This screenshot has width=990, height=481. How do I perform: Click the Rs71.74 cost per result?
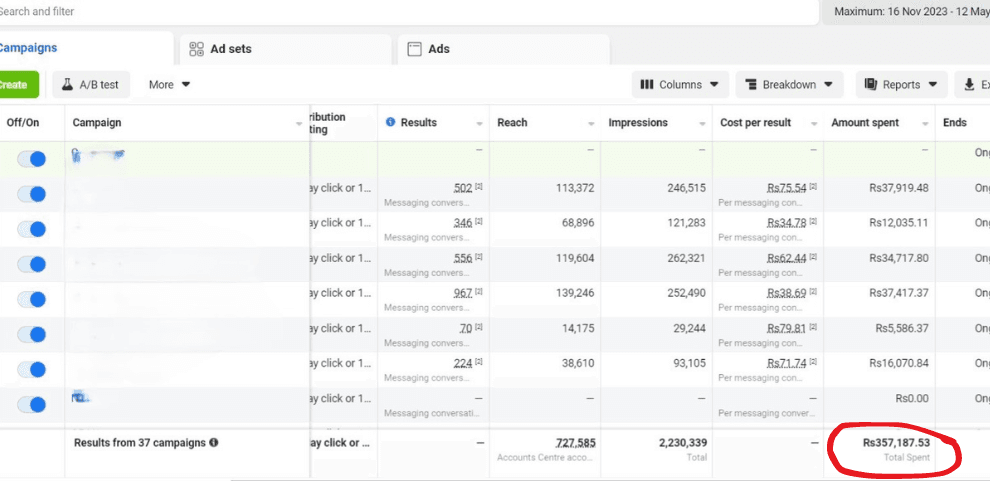[x=787, y=363]
